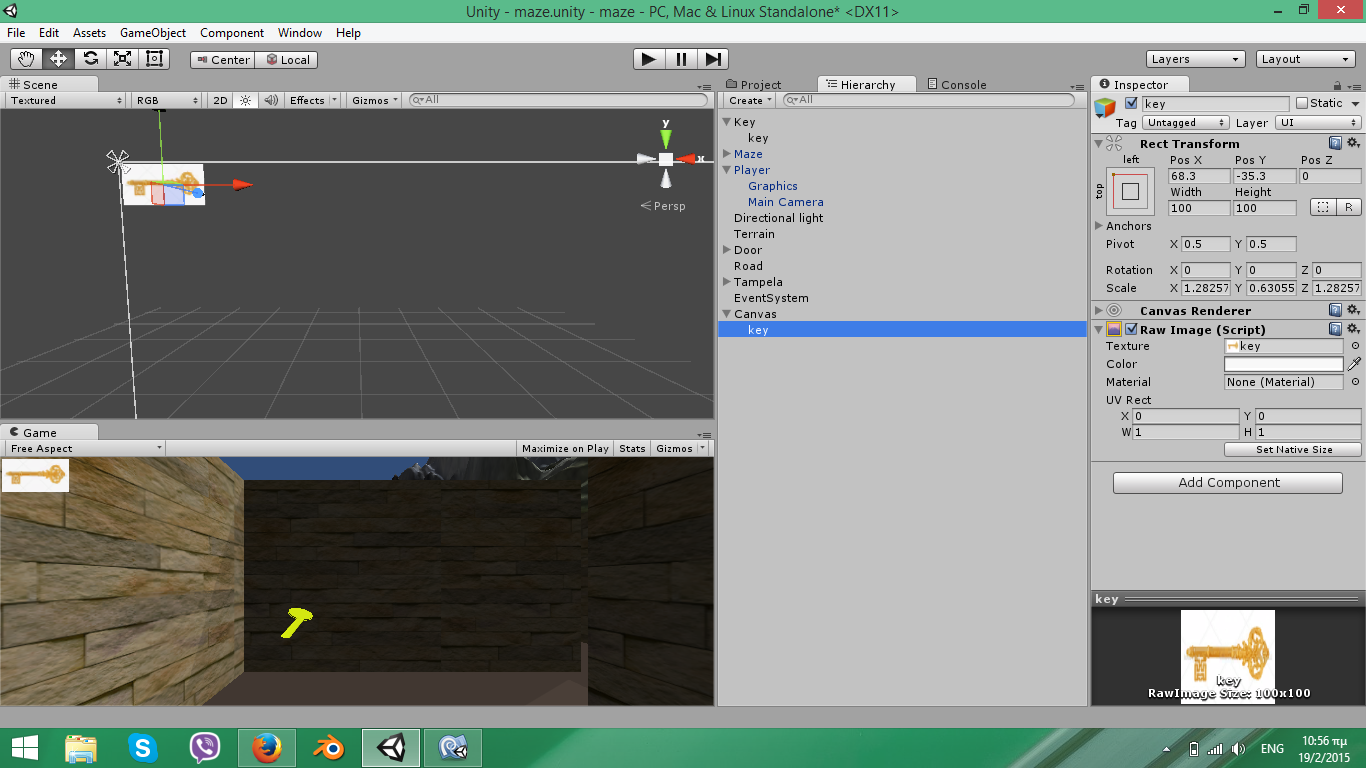Select the Rotate tool in toolbar
The height and width of the screenshot is (768, 1366).
pos(90,59)
